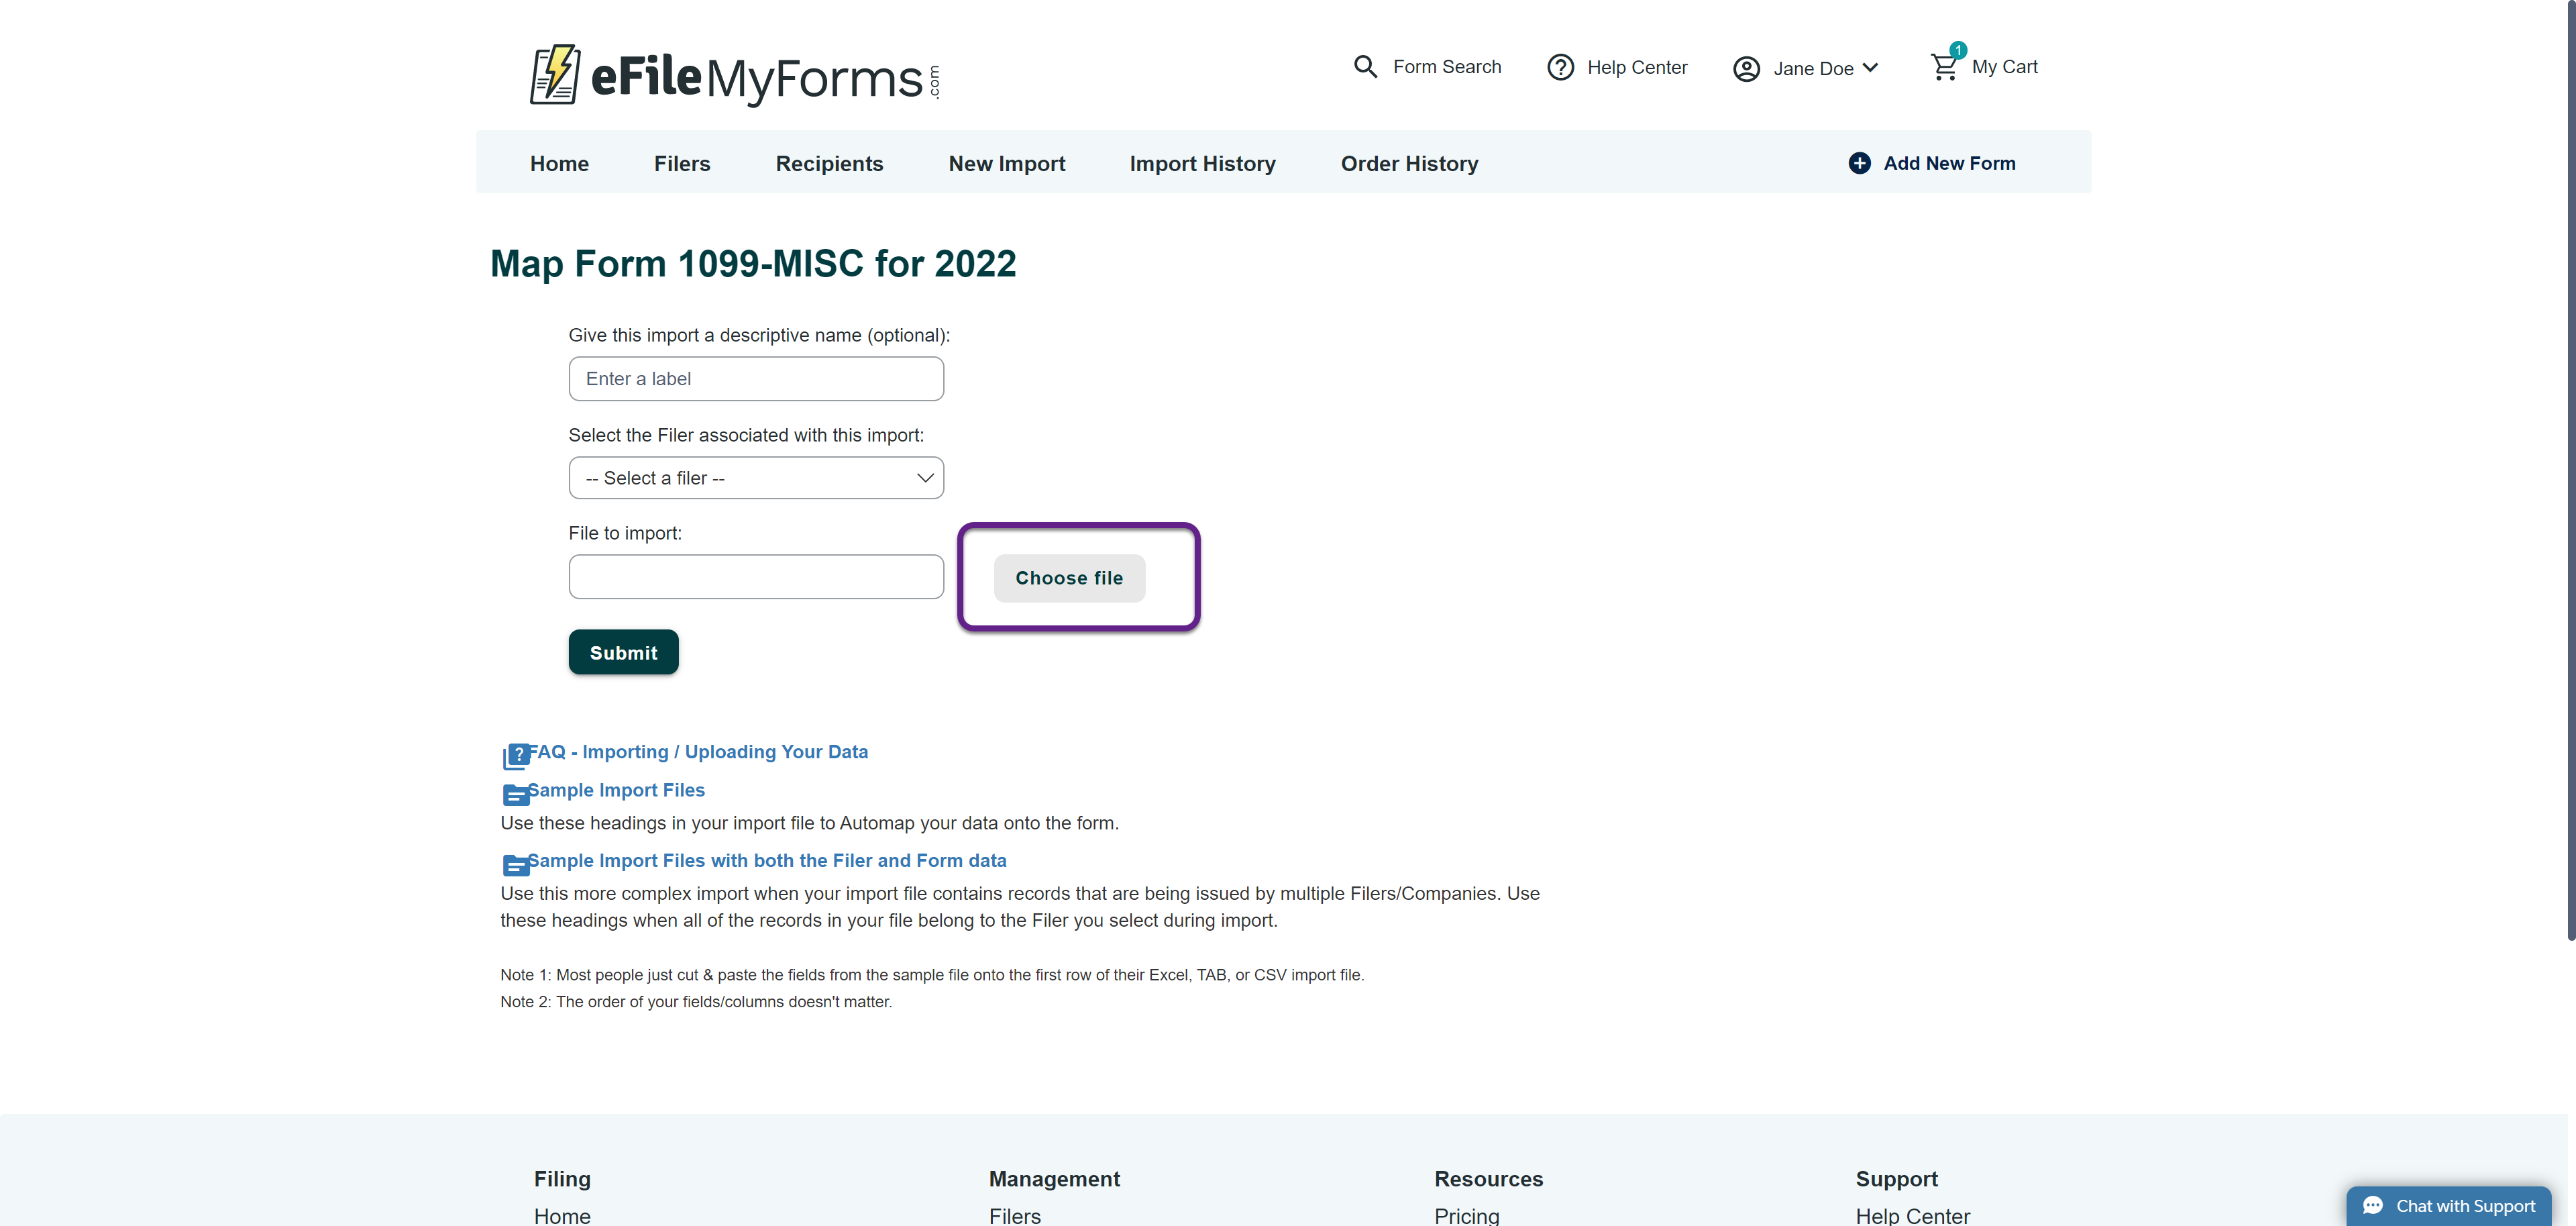Click the FAQ question mark document icon
Viewport: 2576px width, 1226px height.
coord(515,756)
